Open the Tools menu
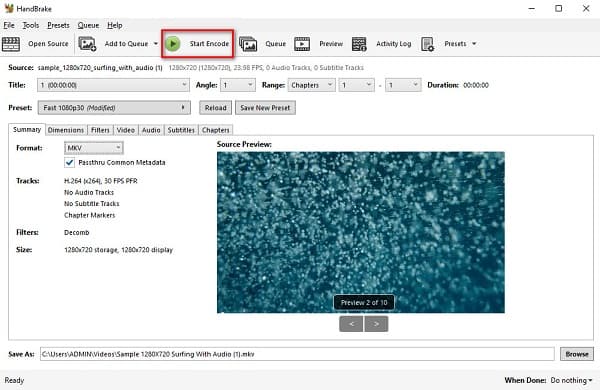The width and height of the screenshot is (600, 390). 31,25
